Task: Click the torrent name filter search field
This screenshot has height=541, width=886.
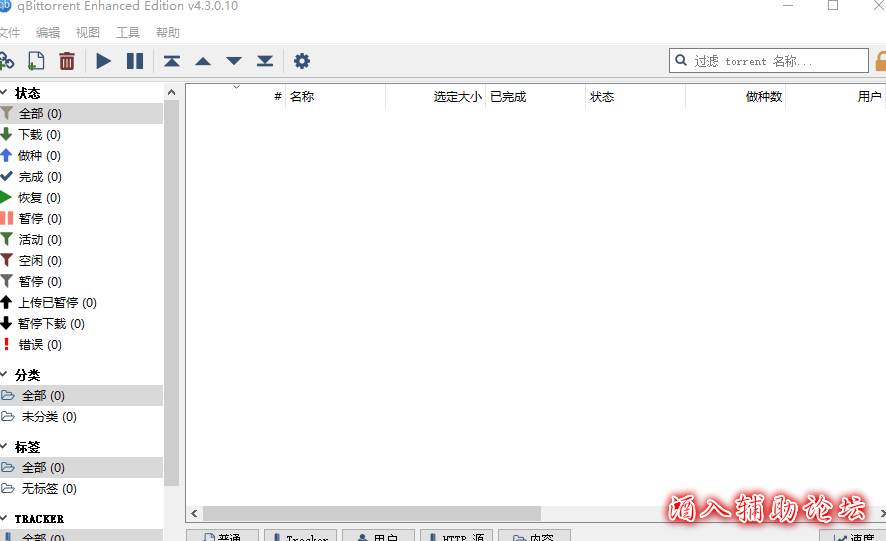Action: pos(775,61)
